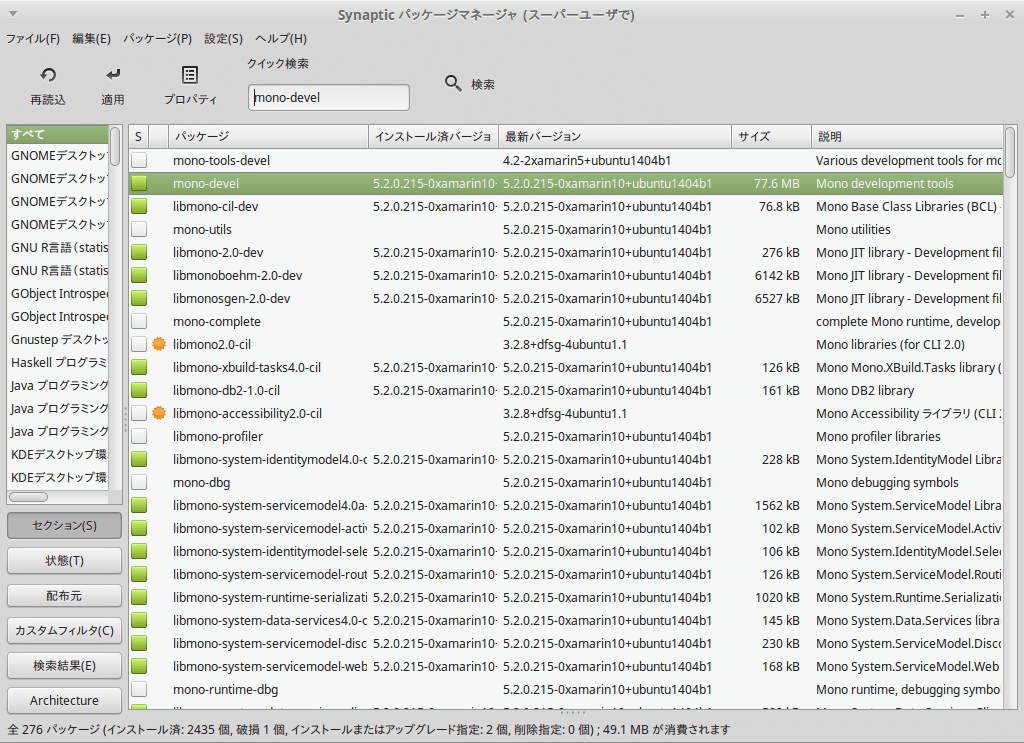The height and width of the screenshot is (743, 1024).
Task: Click description 'Mono debugging symbols'
Action: click(x=887, y=482)
